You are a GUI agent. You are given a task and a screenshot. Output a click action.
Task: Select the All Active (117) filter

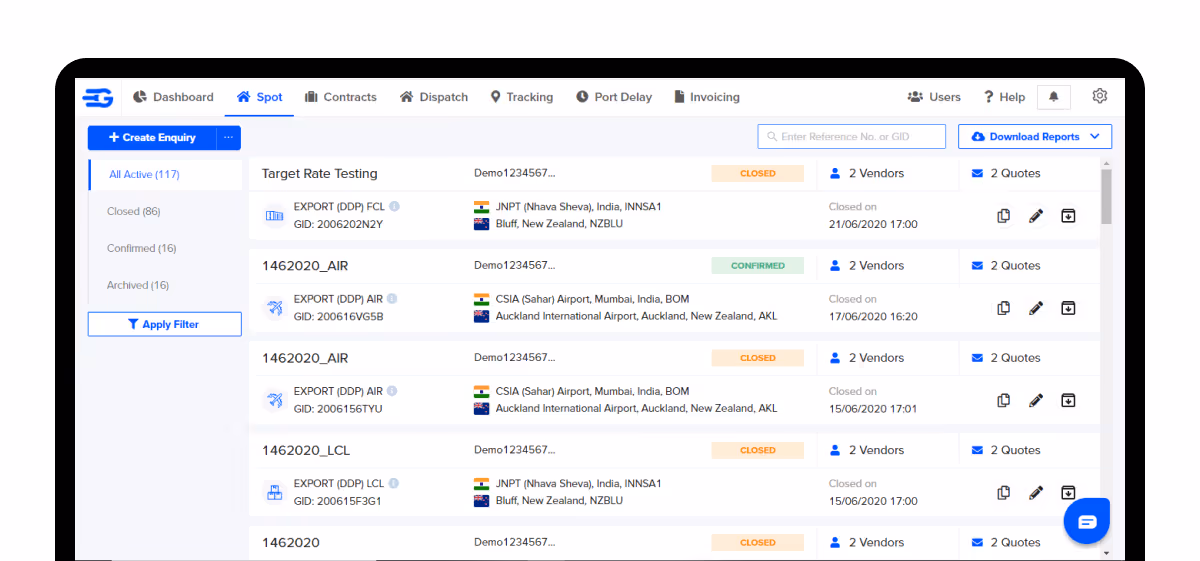pyautogui.click(x=165, y=174)
